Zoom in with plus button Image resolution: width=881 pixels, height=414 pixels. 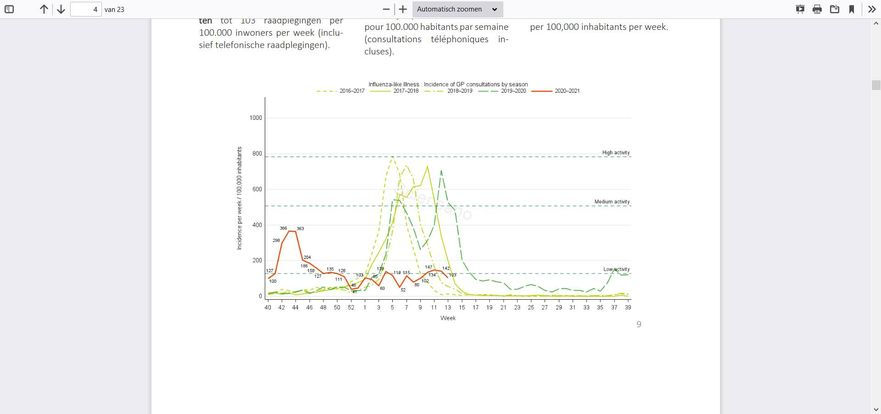(x=402, y=9)
